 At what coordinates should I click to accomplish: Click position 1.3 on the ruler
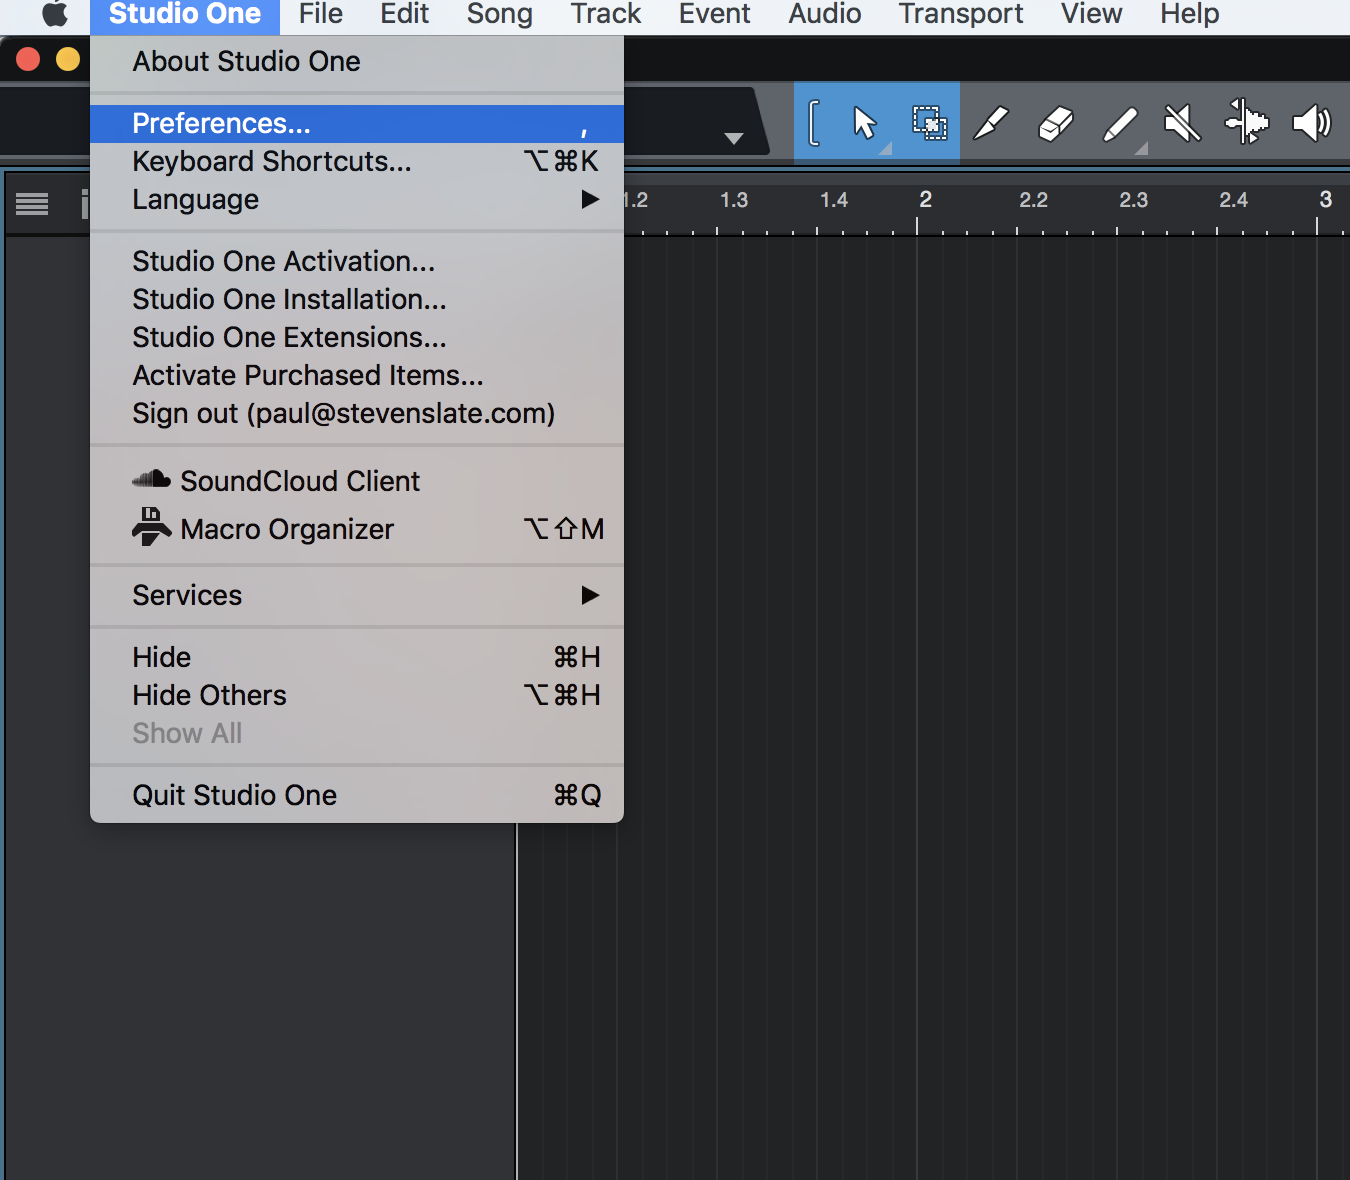734,200
